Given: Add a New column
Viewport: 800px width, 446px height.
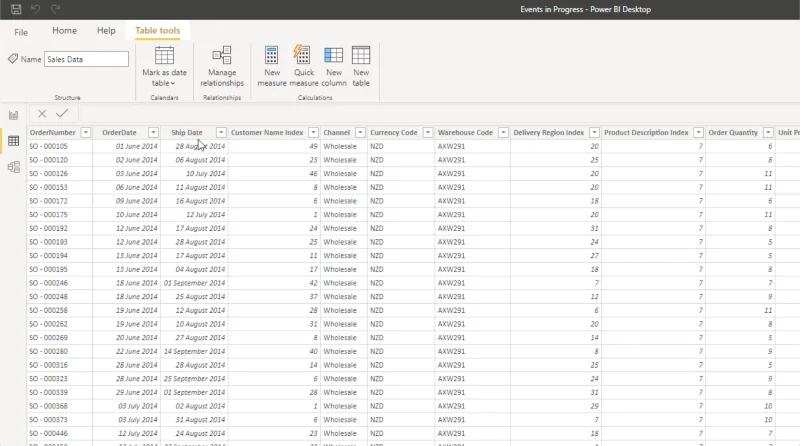Looking at the screenshot, I should (x=334, y=66).
